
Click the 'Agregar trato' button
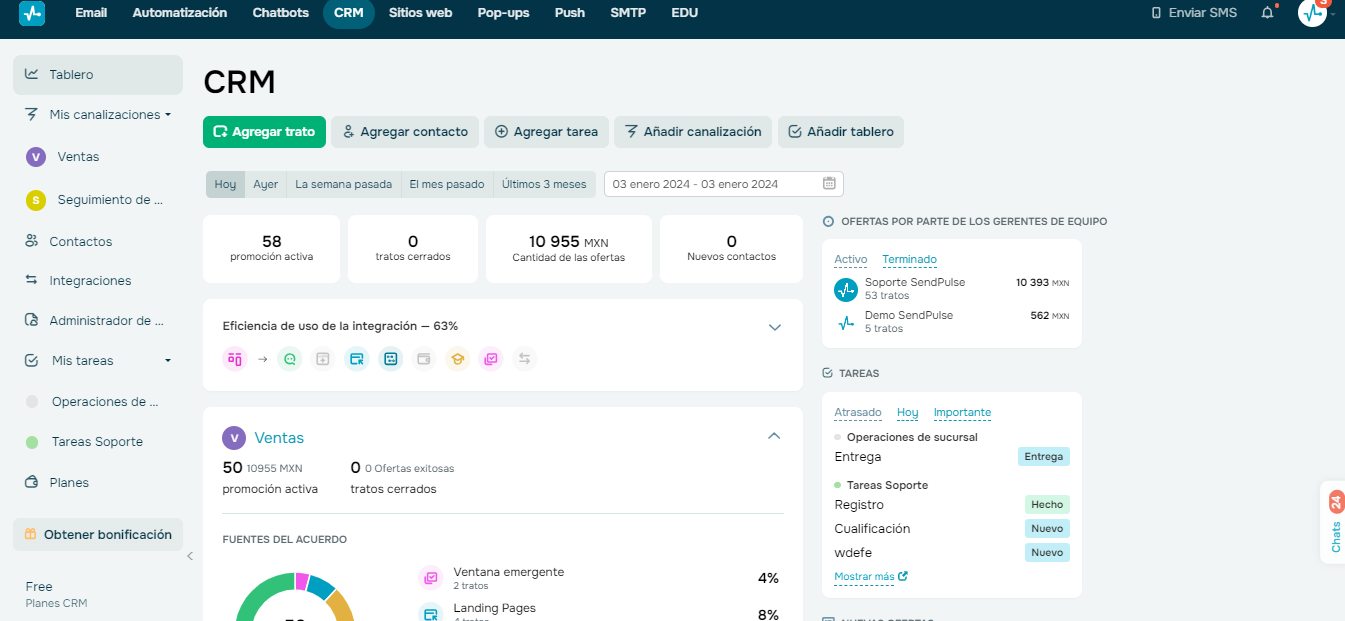[264, 132]
